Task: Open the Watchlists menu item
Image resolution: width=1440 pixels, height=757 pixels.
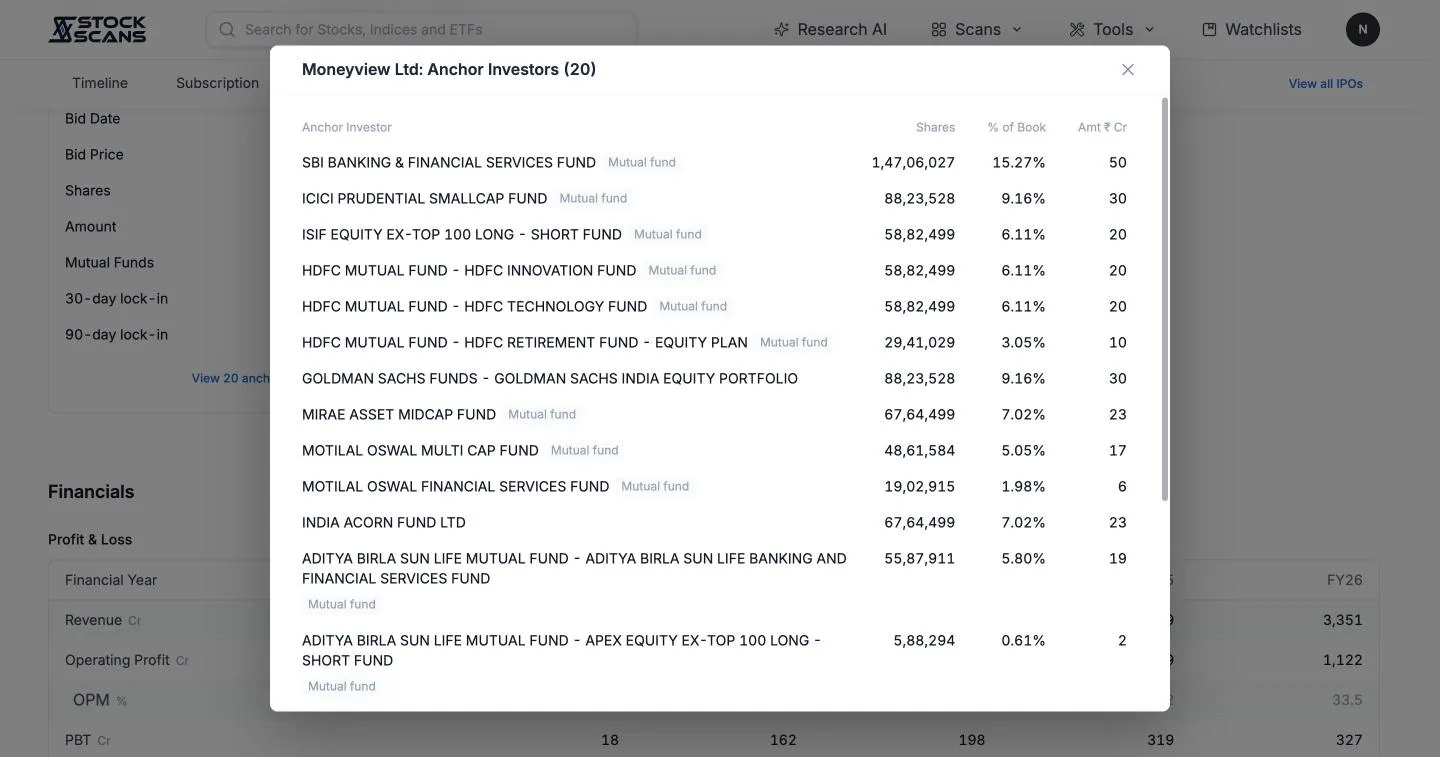Action: (x=1252, y=30)
